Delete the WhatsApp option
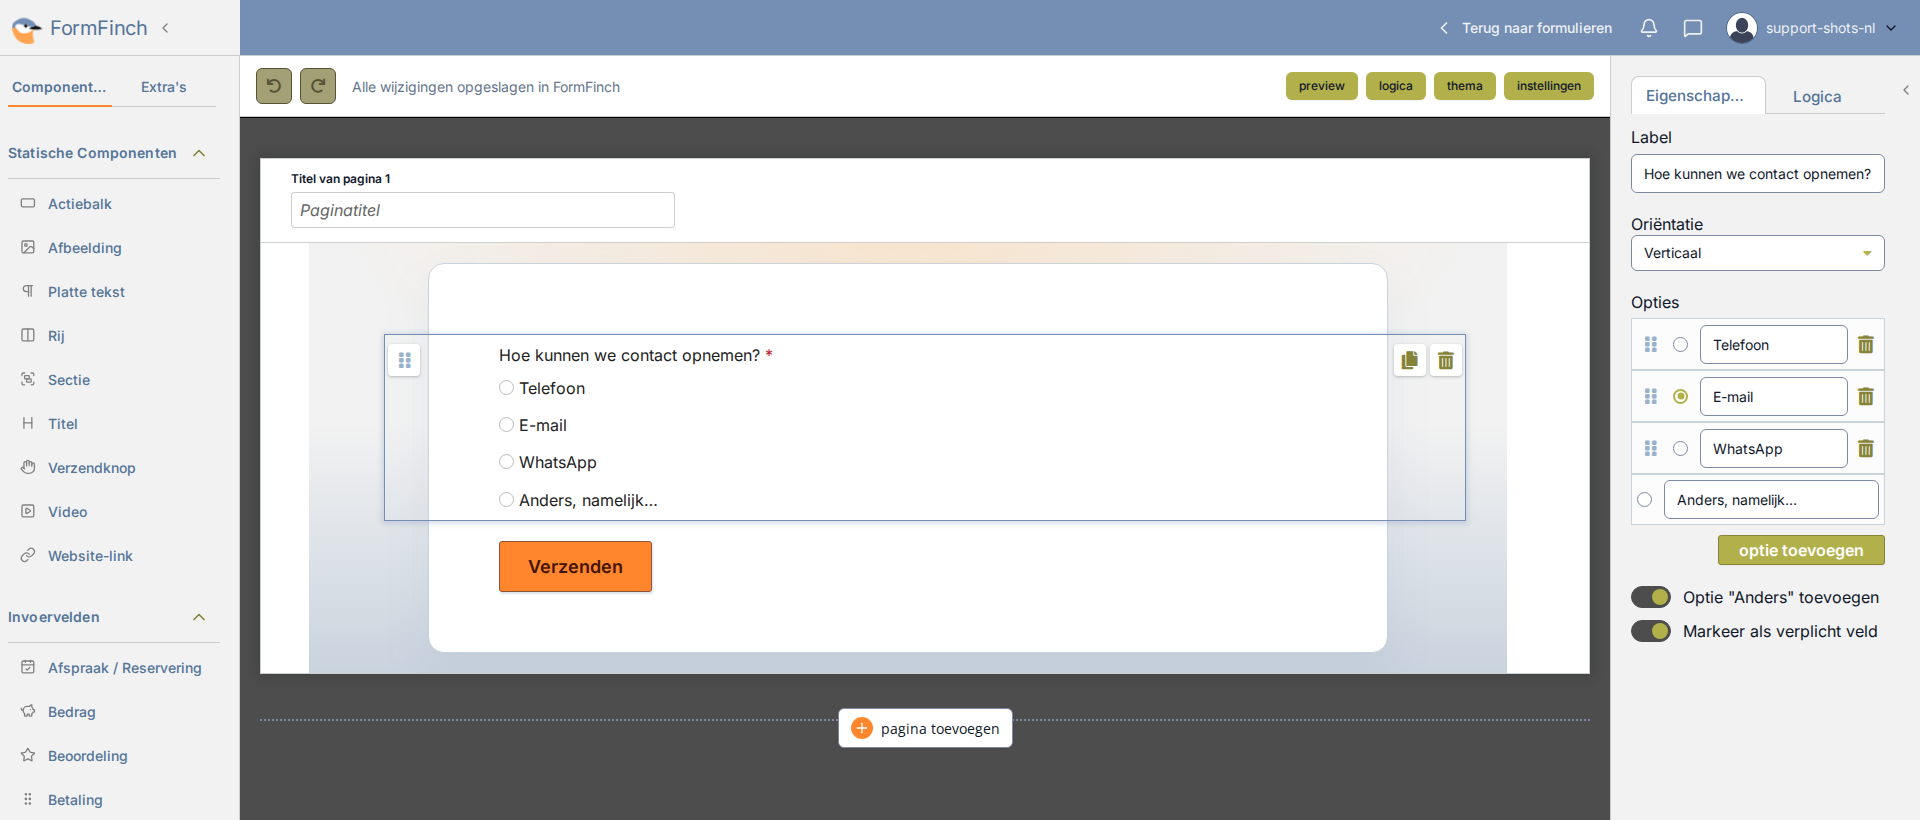Viewport: 1920px width, 820px height. [1866, 449]
